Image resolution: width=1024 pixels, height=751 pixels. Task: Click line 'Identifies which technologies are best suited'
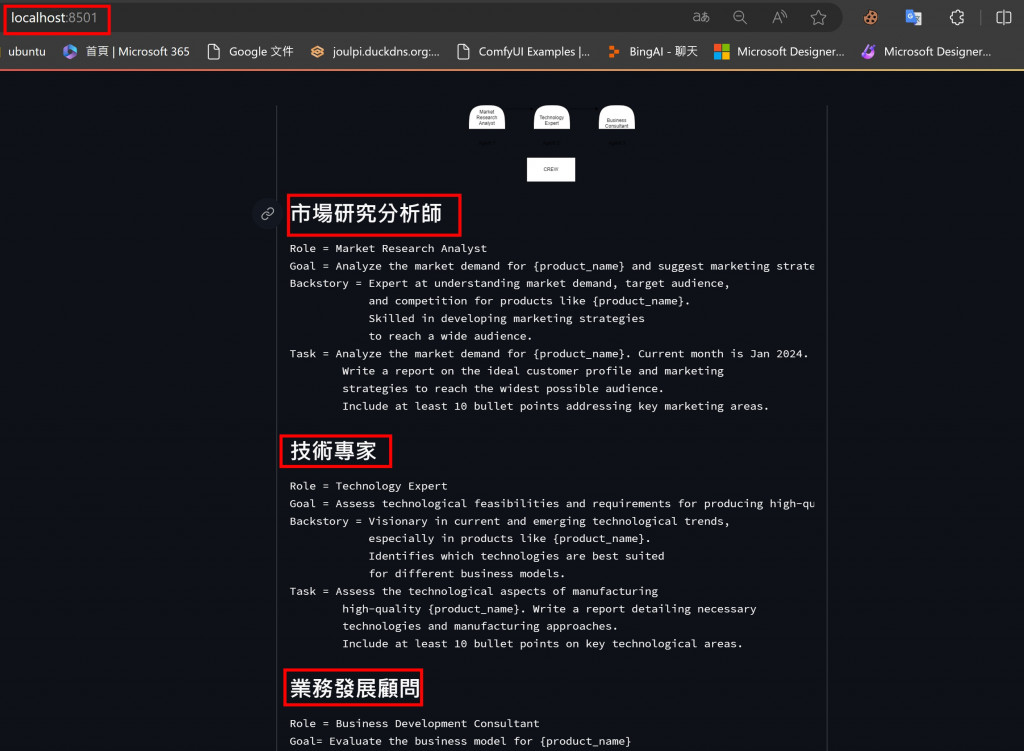point(516,556)
